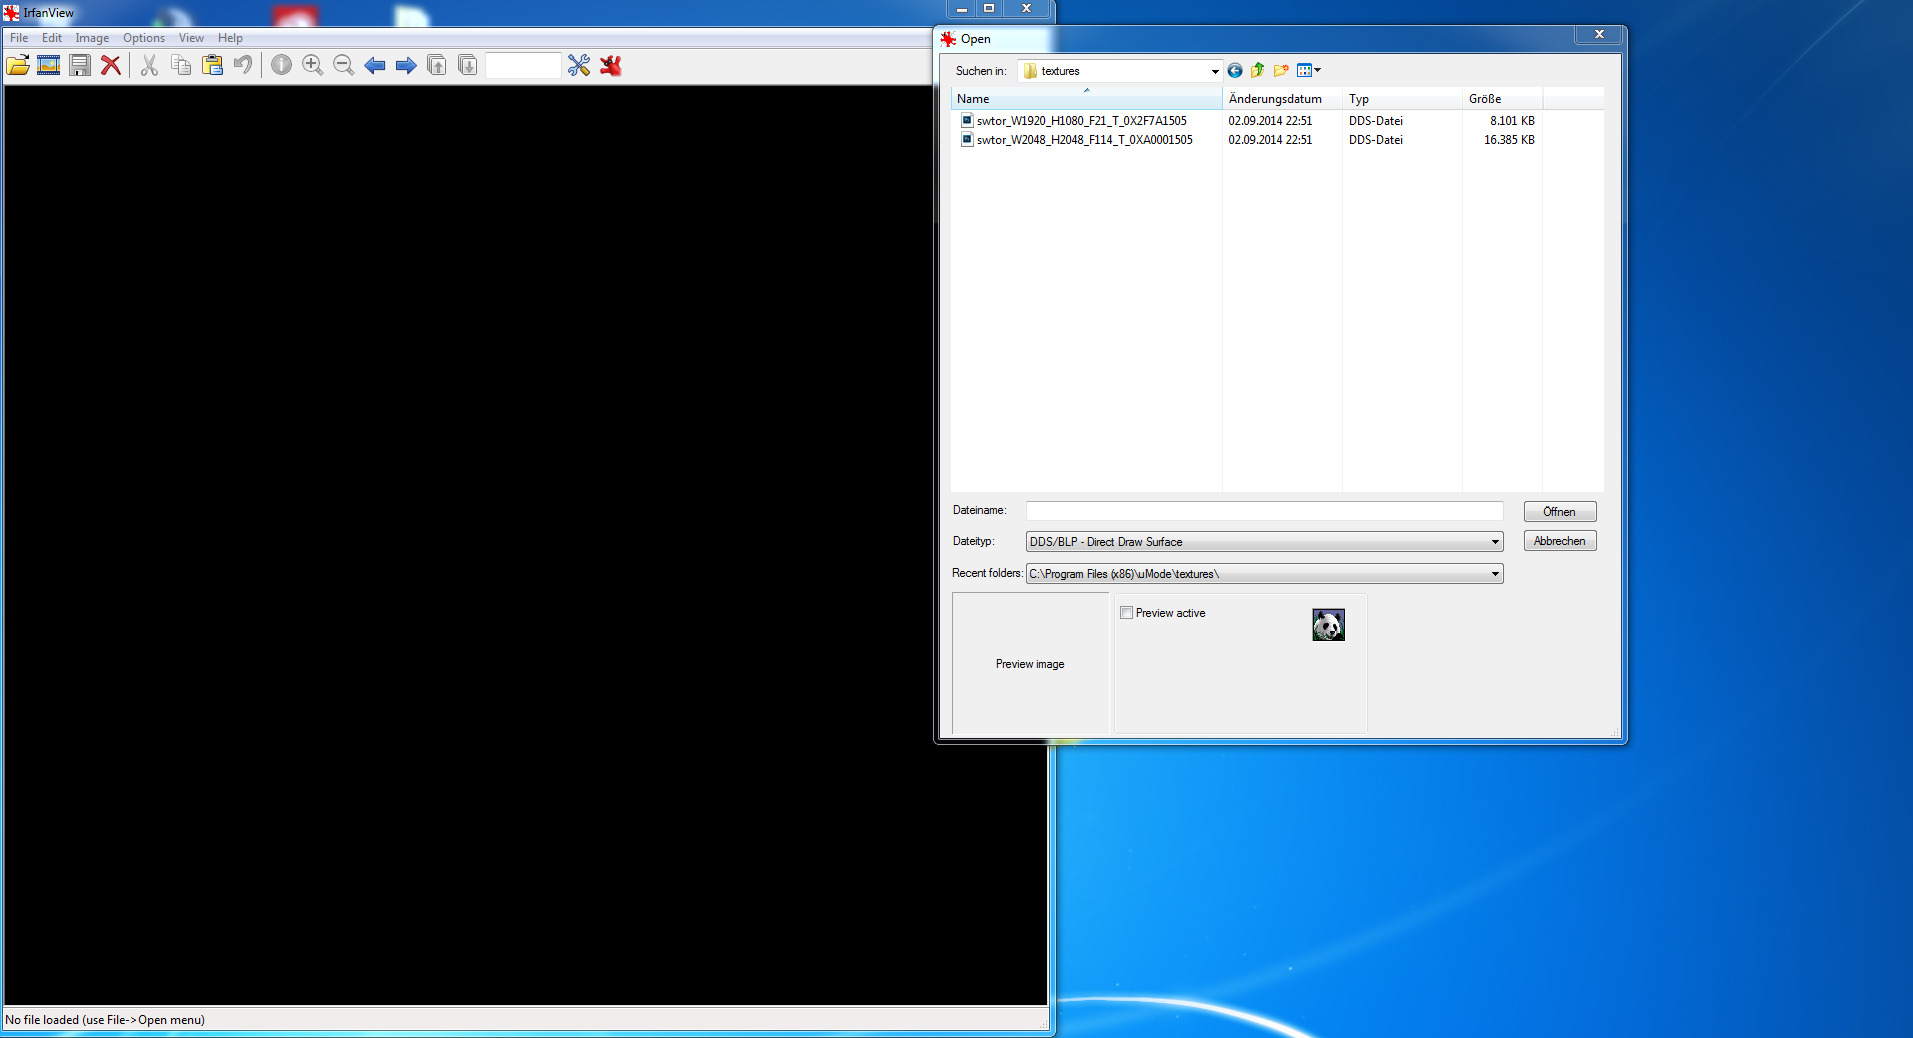This screenshot has height=1038, width=1913.
Task: Click the Save floppy disk icon
Action: point(80,66)
